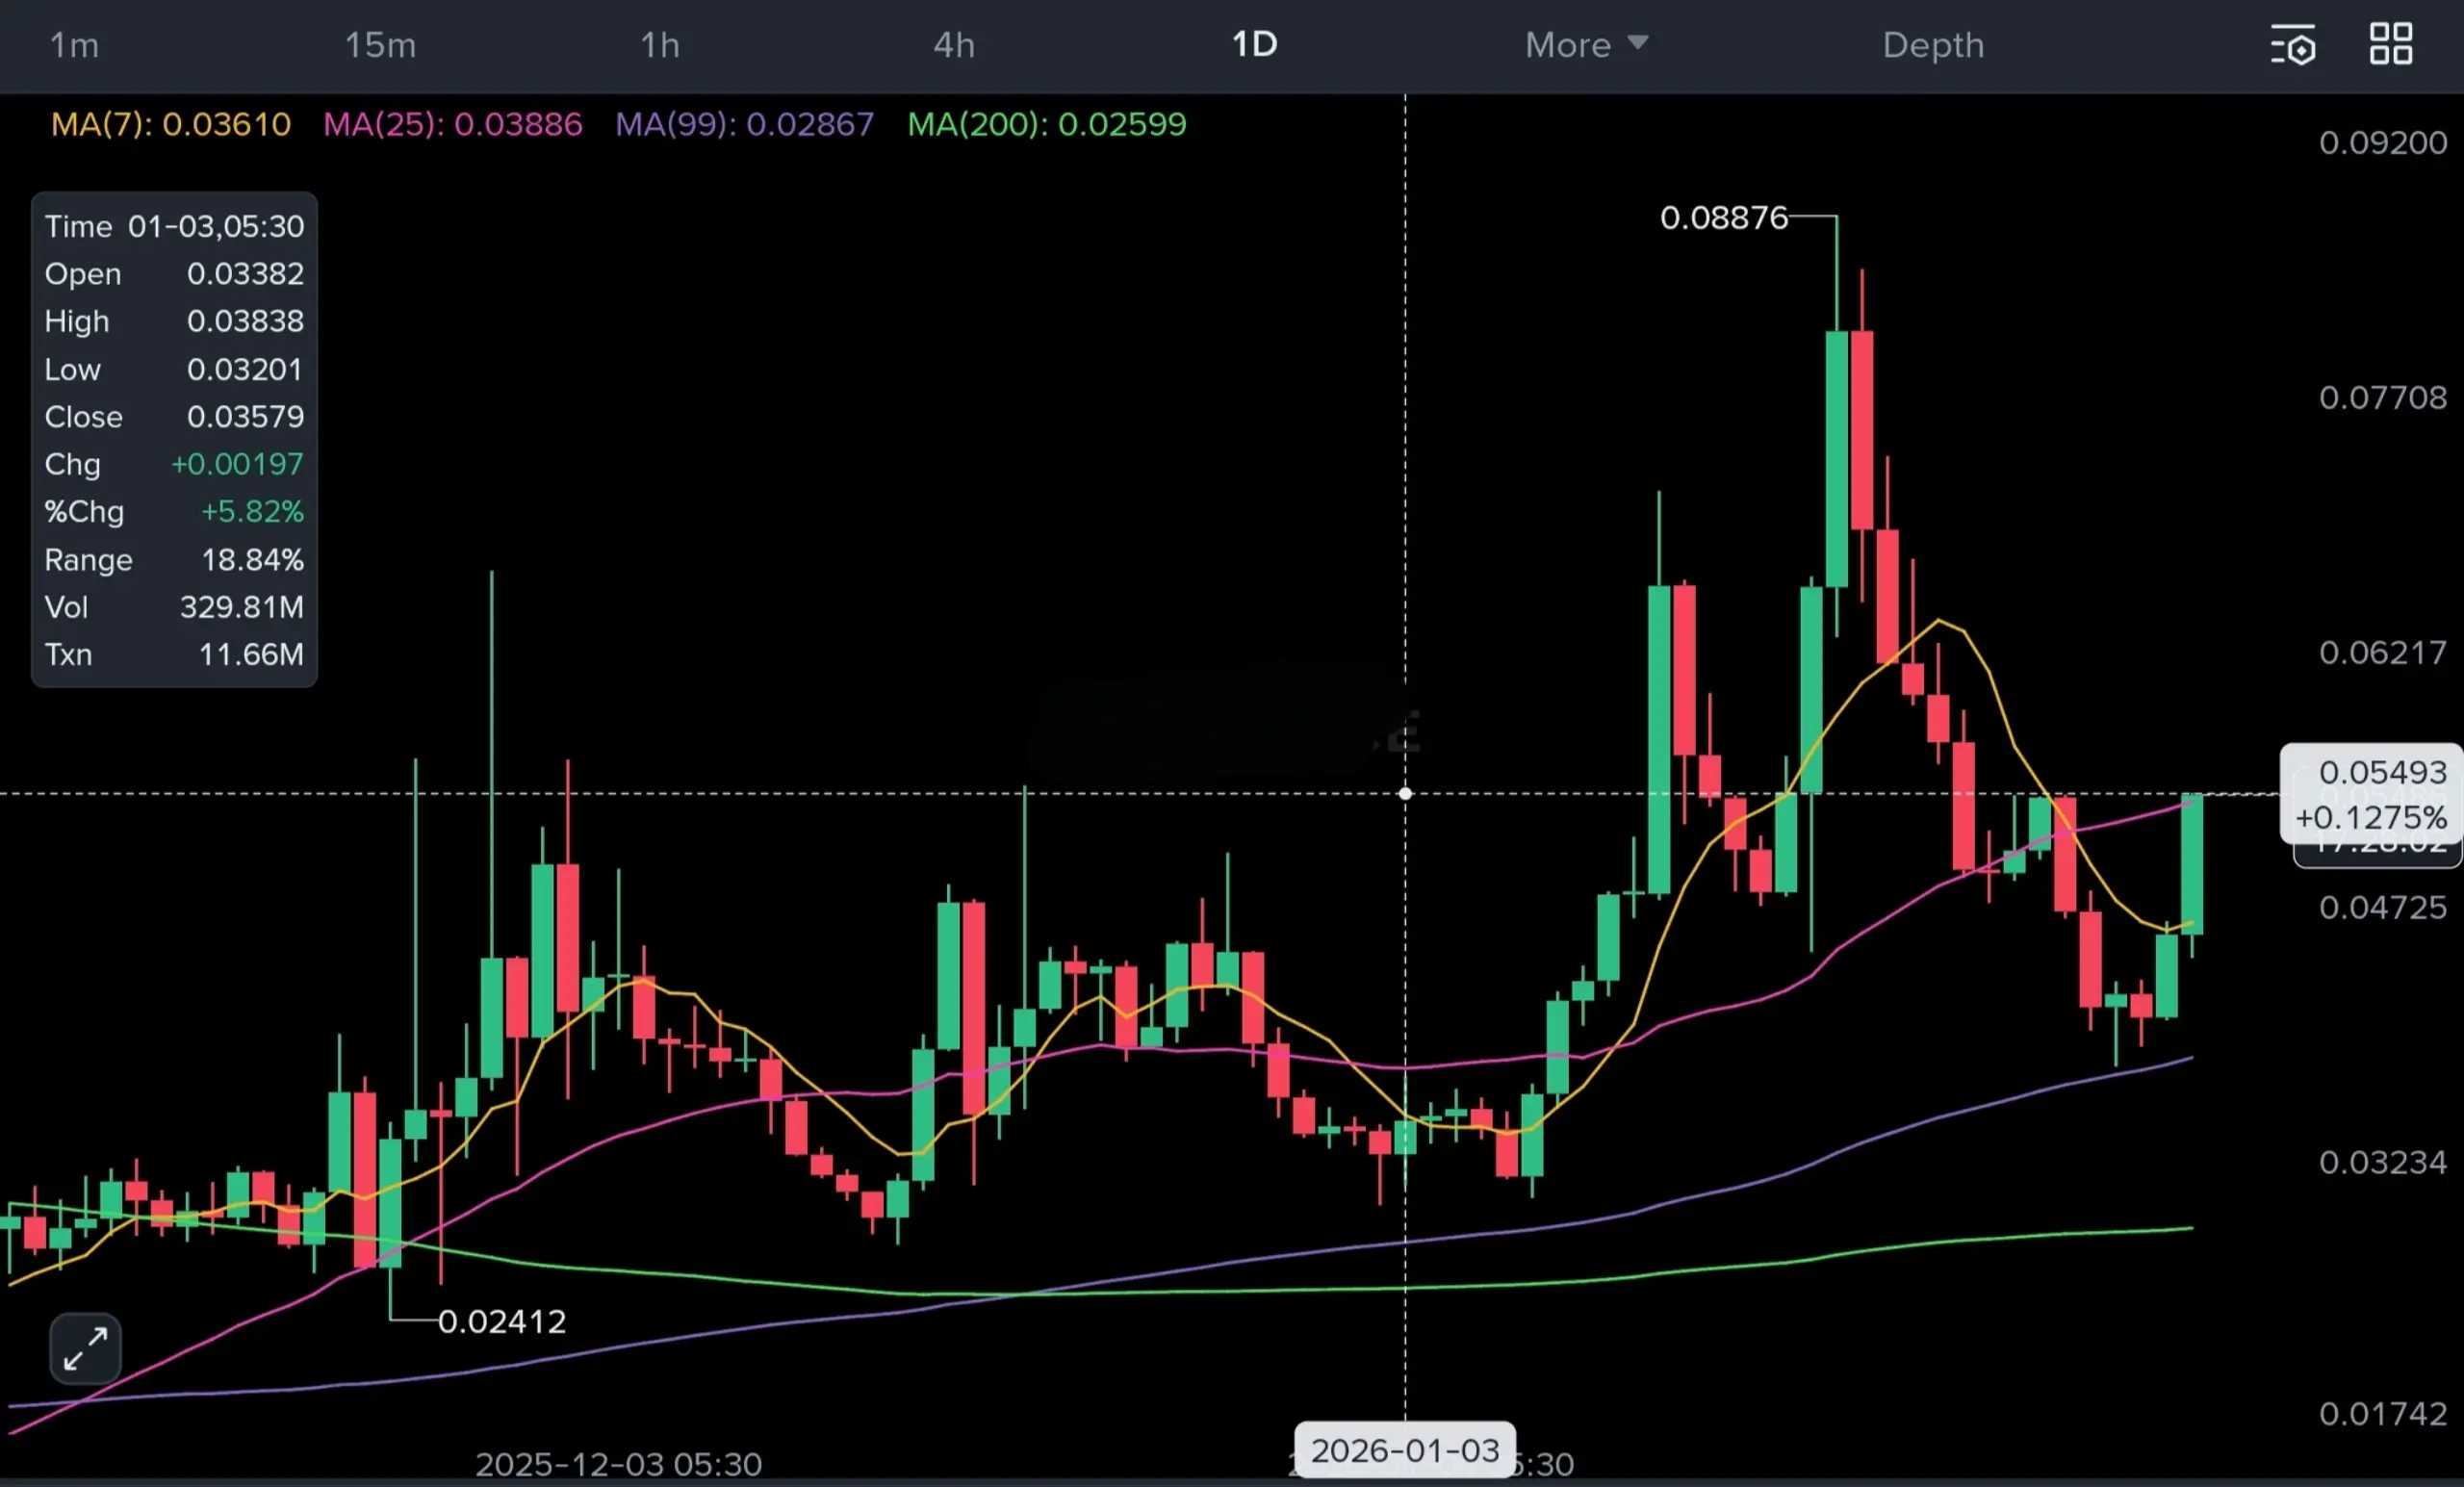Select the 1h timeframe
The image size is (2464, 1487).
pyautogui.click(x=660, y=45)
